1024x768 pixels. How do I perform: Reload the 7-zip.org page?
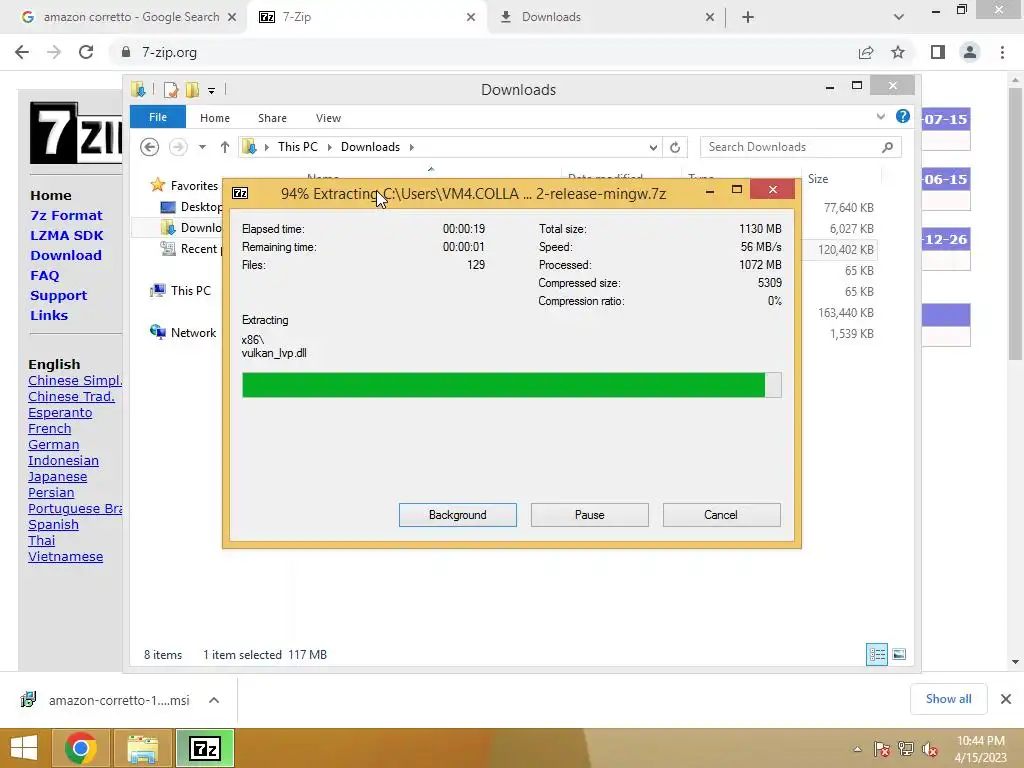click(86, 52)
